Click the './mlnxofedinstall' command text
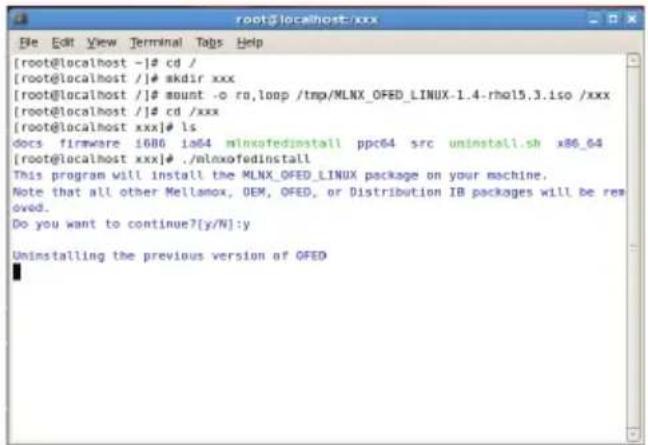This screenshot has height=445, width=648. click(x=245, y=159)
